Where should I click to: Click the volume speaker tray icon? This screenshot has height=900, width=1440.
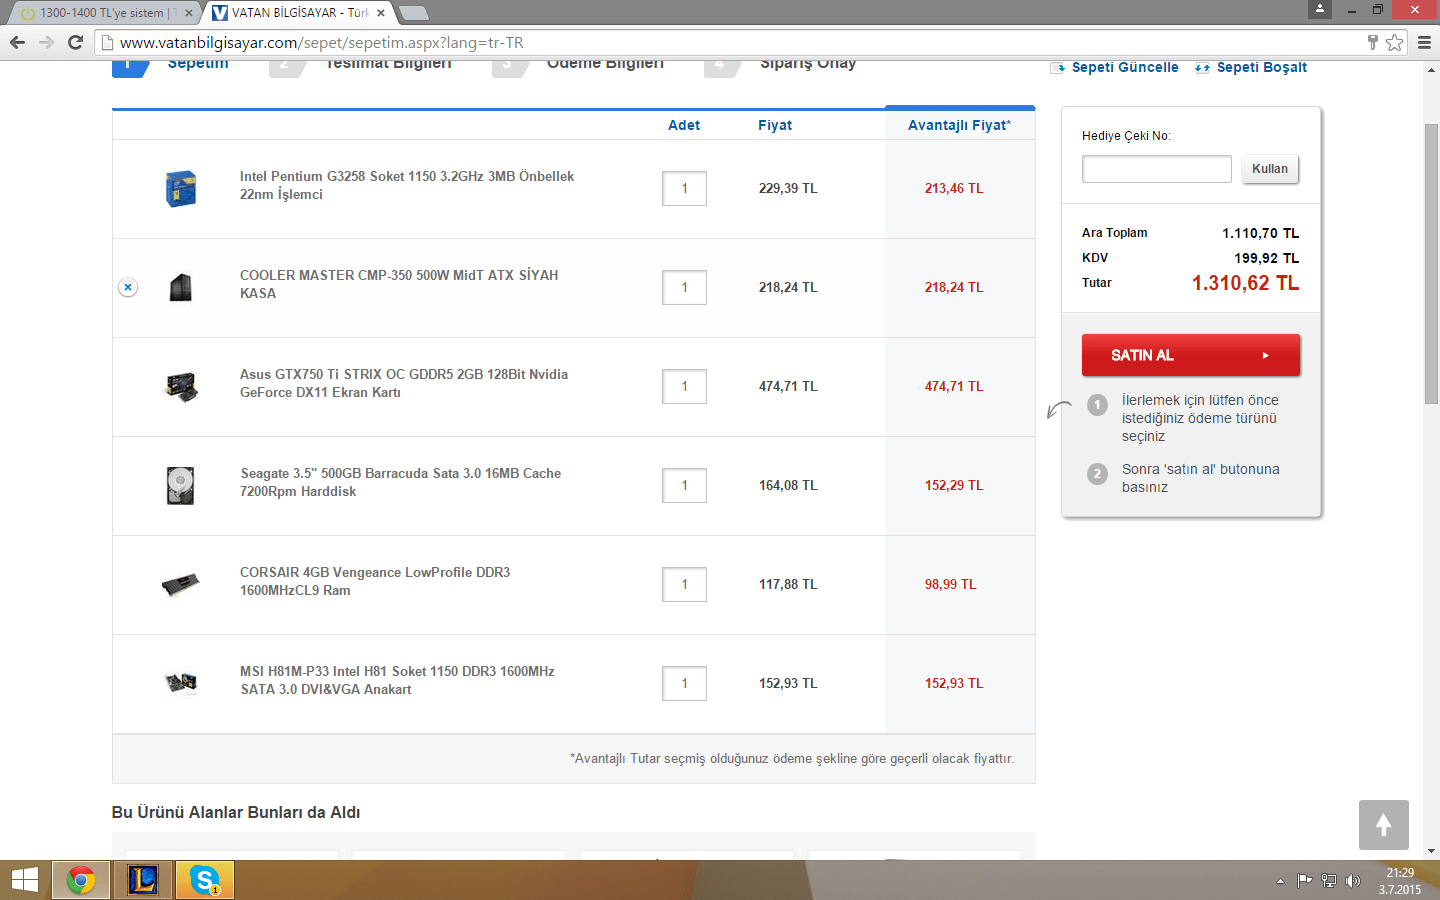click(x=1353, y=881)
